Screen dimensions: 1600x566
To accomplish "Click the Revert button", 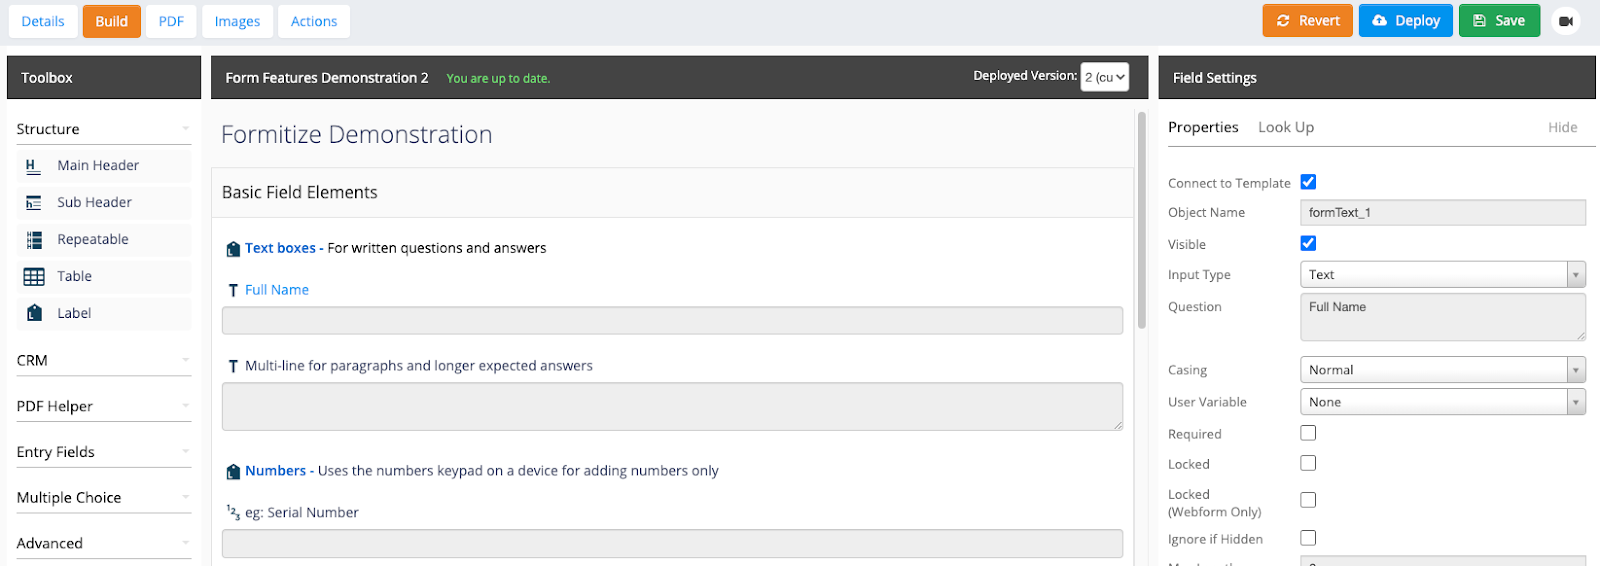I will click(1308, 21).
